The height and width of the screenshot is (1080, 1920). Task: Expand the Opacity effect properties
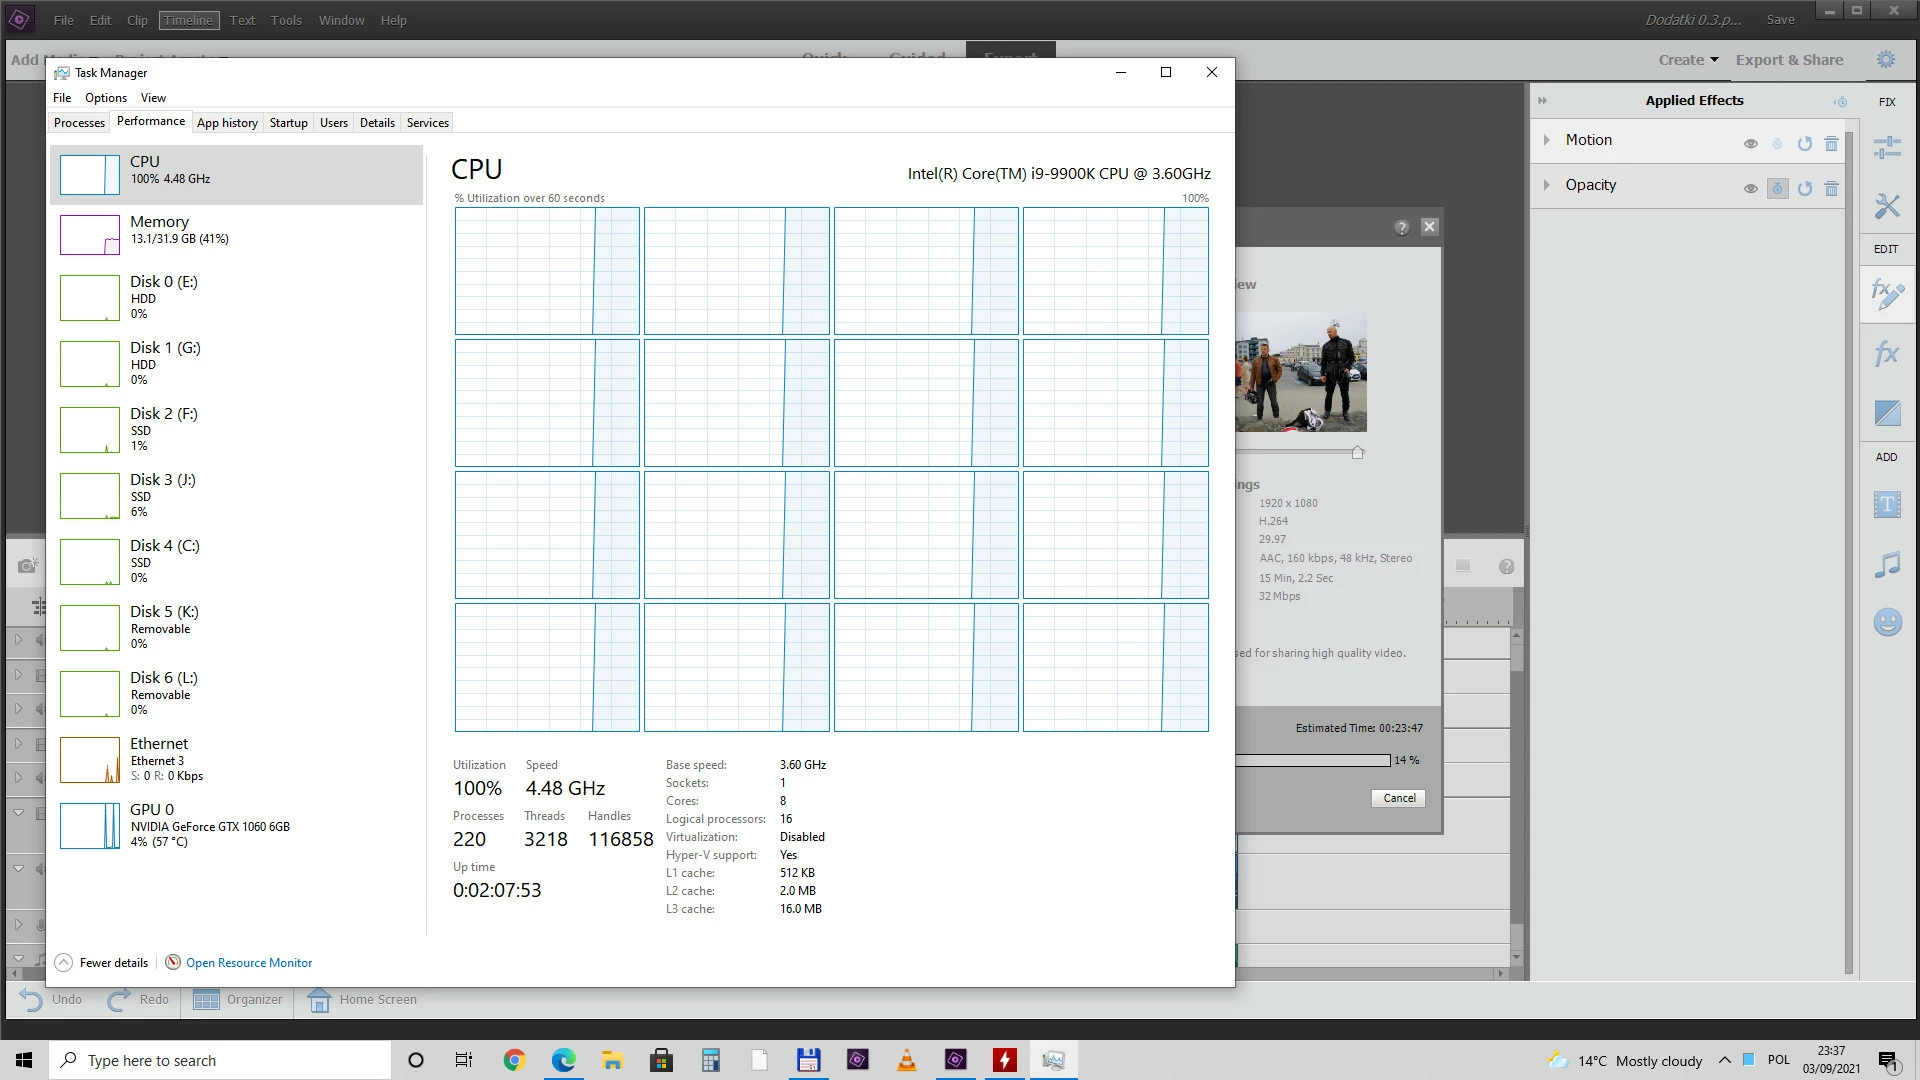point(1547,185)
